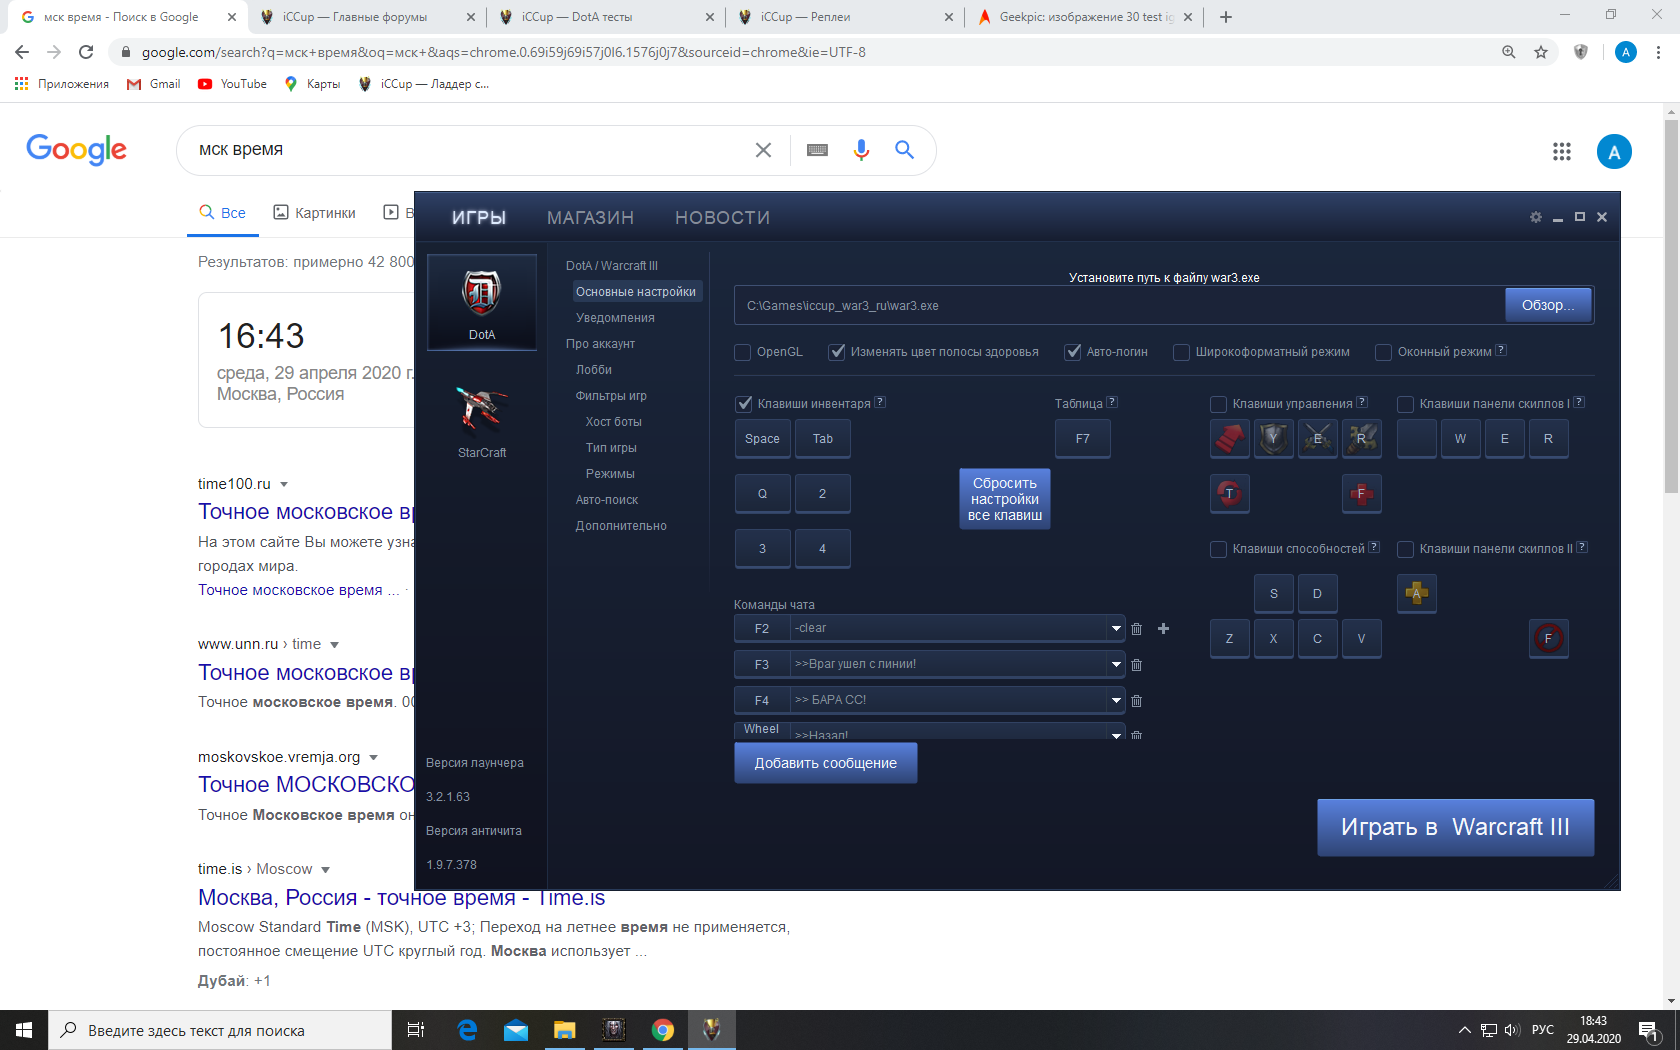This screenshot has width=1680, height=1050.
Task: Click the shield control key icon
Action: coord(1274,438)
